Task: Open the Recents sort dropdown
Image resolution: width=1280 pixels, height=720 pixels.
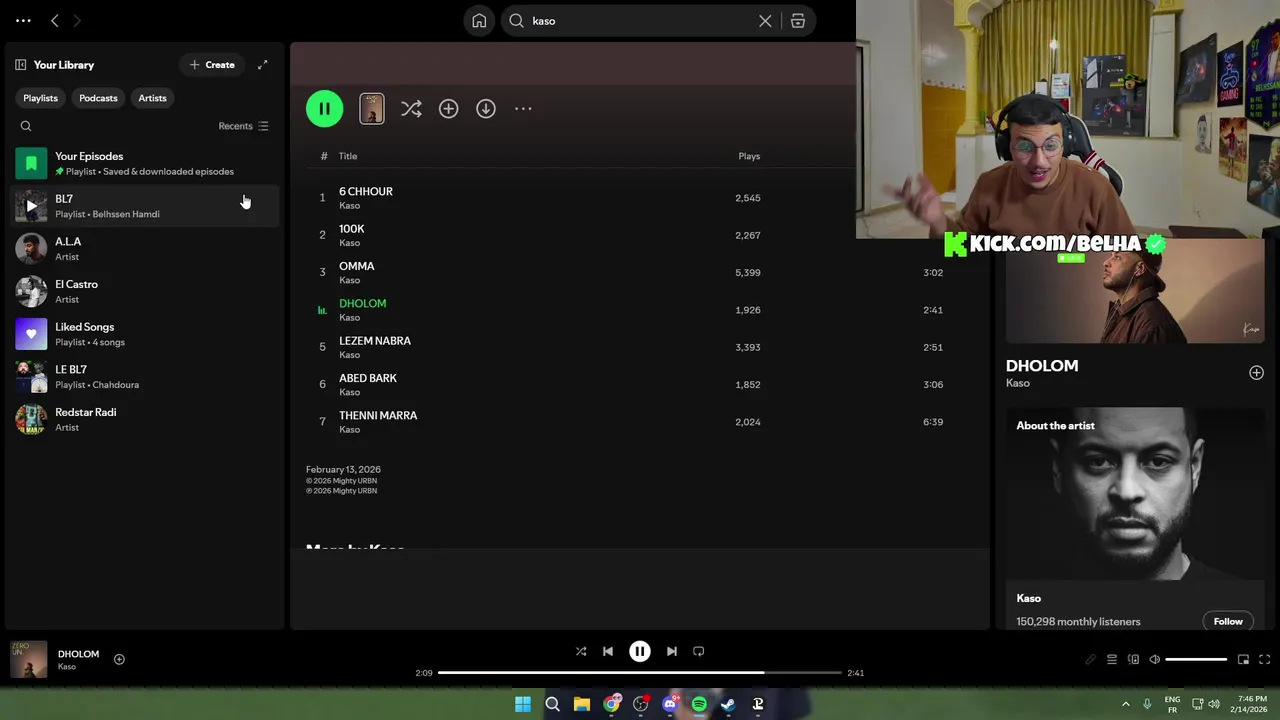Action: click(243, 126)
